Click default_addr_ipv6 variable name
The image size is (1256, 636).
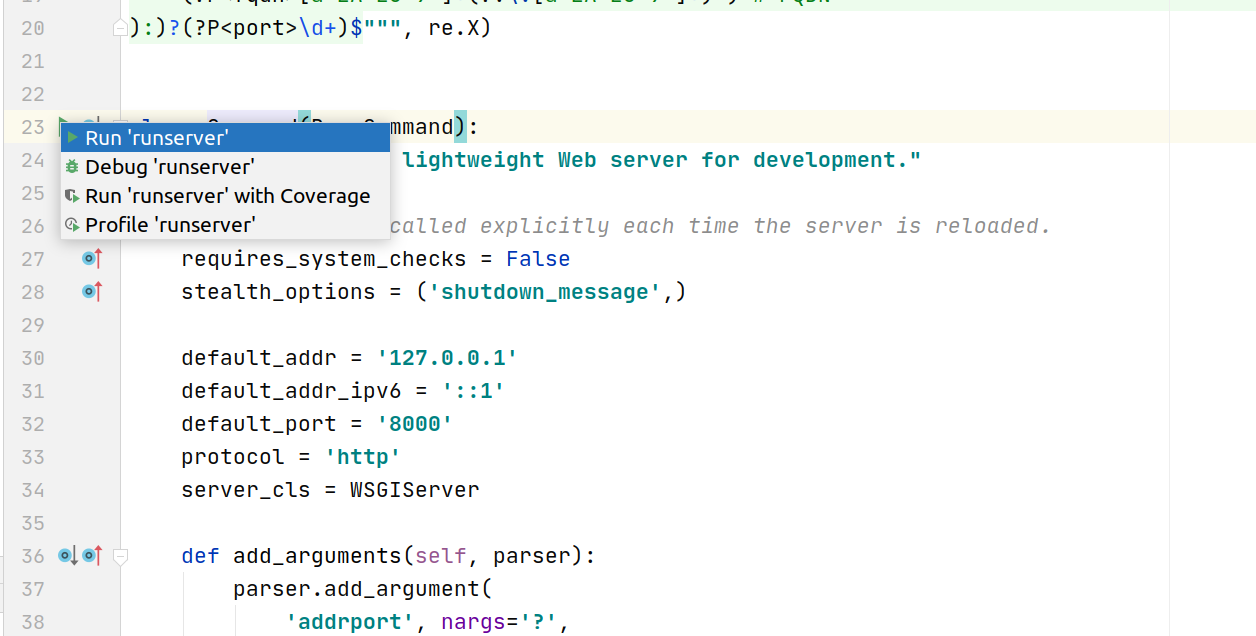pos(291,391)
